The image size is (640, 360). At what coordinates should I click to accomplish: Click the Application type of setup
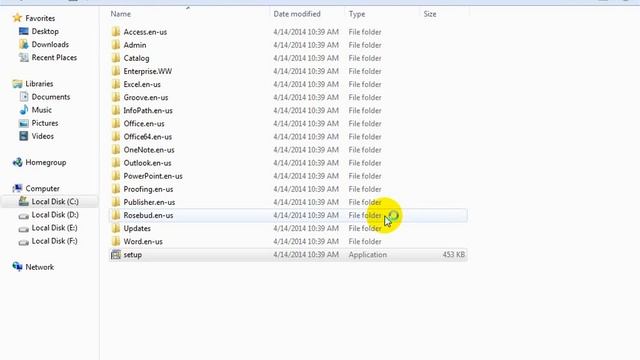[367, 255]
